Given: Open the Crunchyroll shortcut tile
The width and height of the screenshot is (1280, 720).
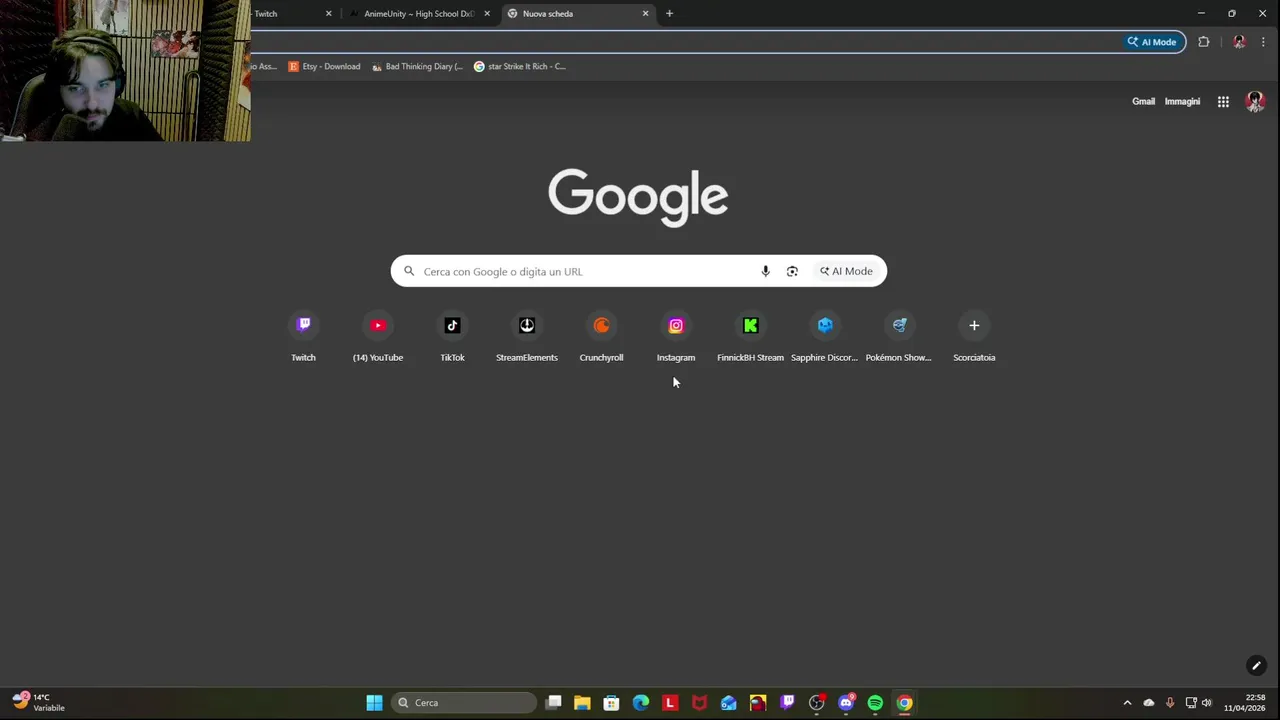Looking at the screenshot, I should click(601, 338).
